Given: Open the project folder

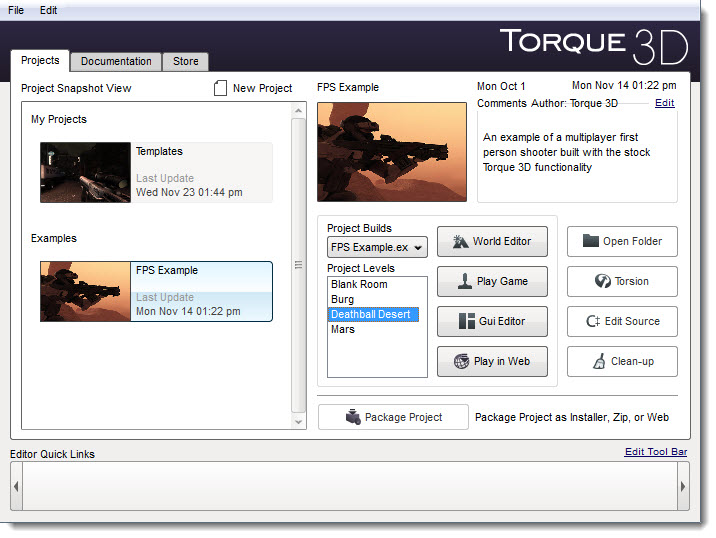Looking at the screenshot, I should [622, 241].
